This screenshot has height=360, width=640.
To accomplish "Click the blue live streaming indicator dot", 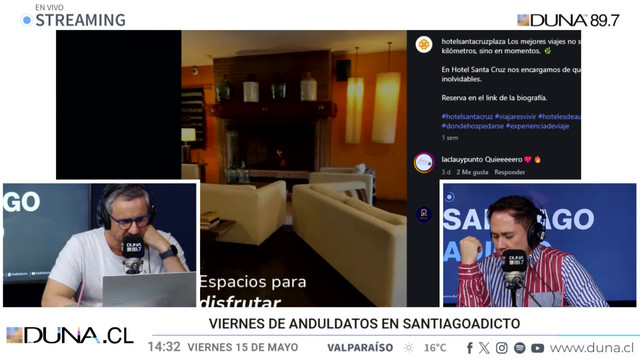I will [x=27, y=20].
